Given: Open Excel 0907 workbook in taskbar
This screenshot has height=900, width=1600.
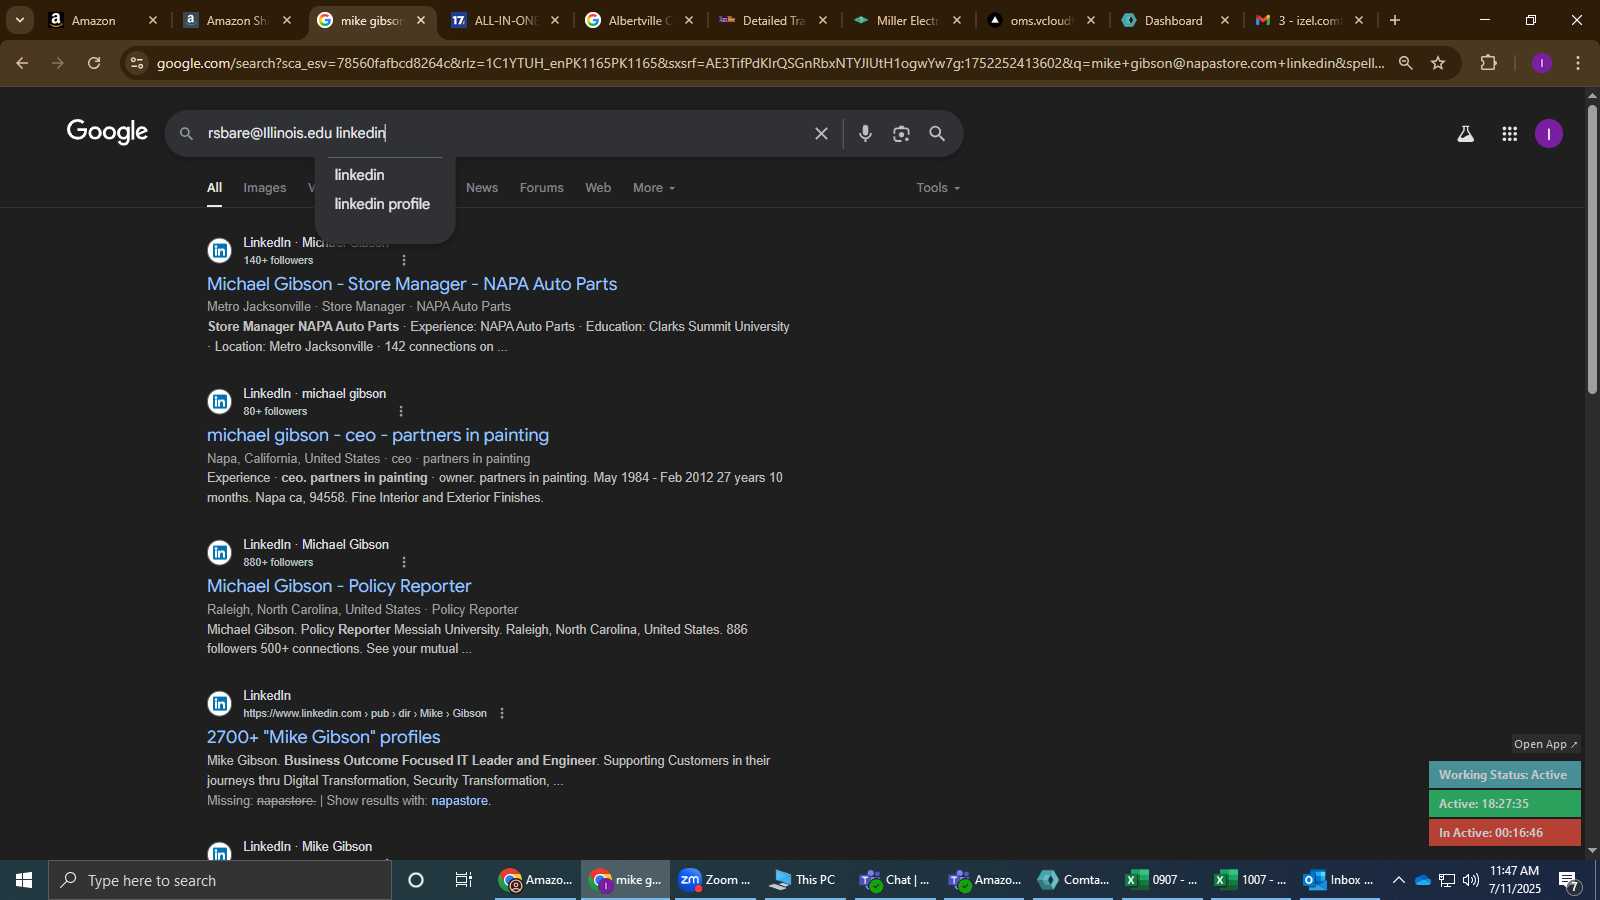Looking at the screenshot, I should coord(1162,880).
